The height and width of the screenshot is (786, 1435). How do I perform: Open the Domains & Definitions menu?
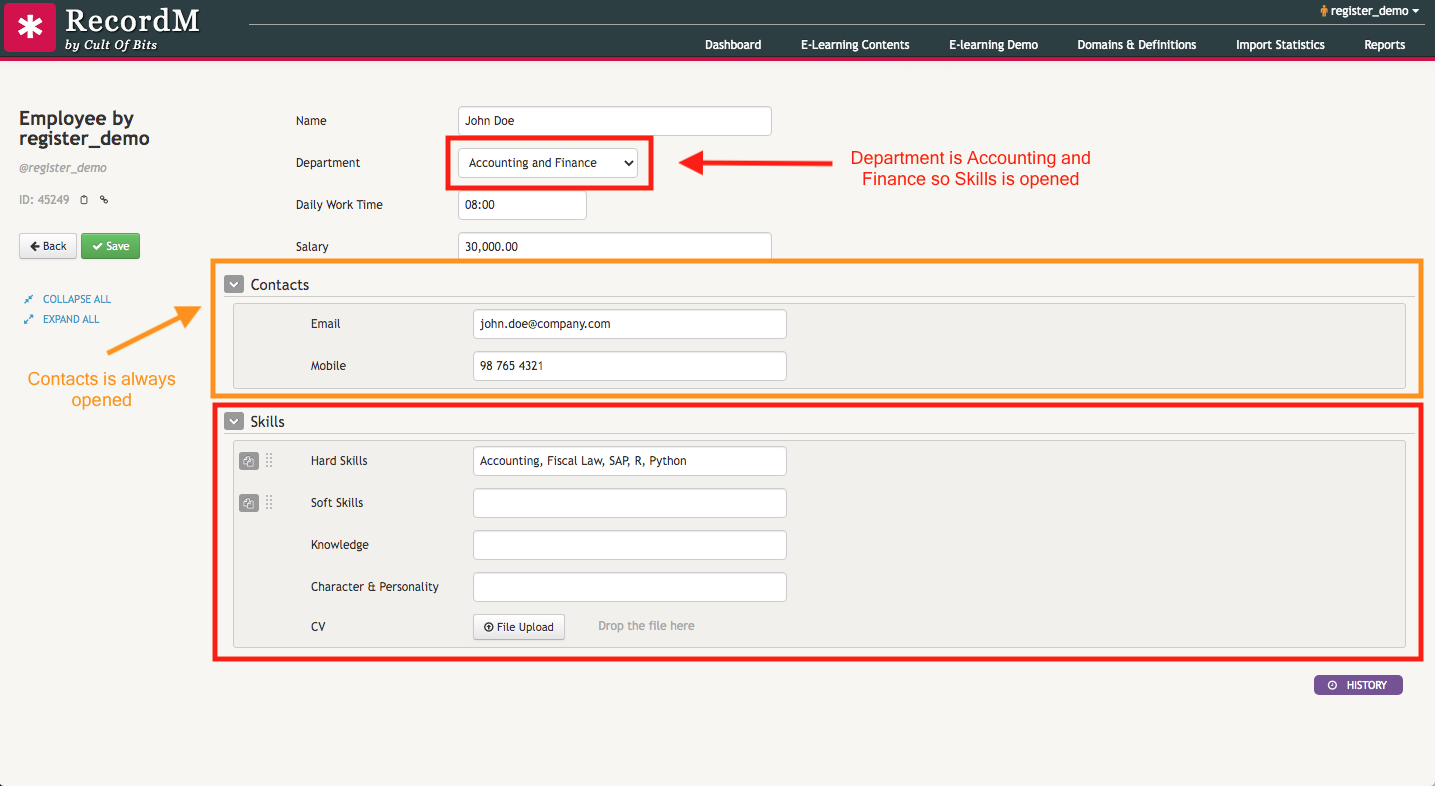tap(1136, 44)
